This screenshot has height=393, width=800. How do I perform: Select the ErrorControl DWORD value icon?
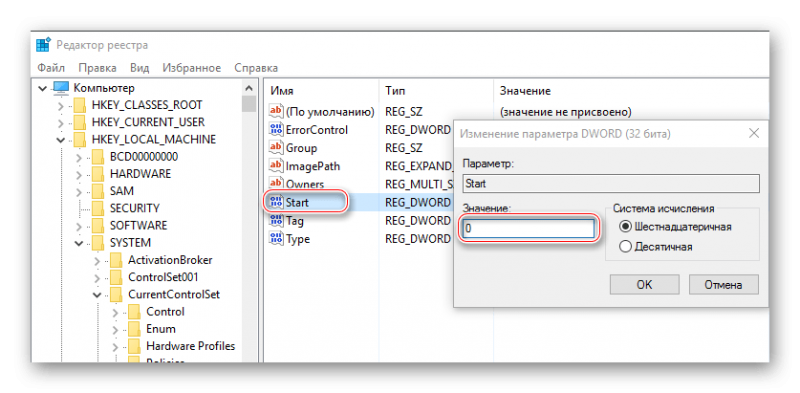[276, 130]
